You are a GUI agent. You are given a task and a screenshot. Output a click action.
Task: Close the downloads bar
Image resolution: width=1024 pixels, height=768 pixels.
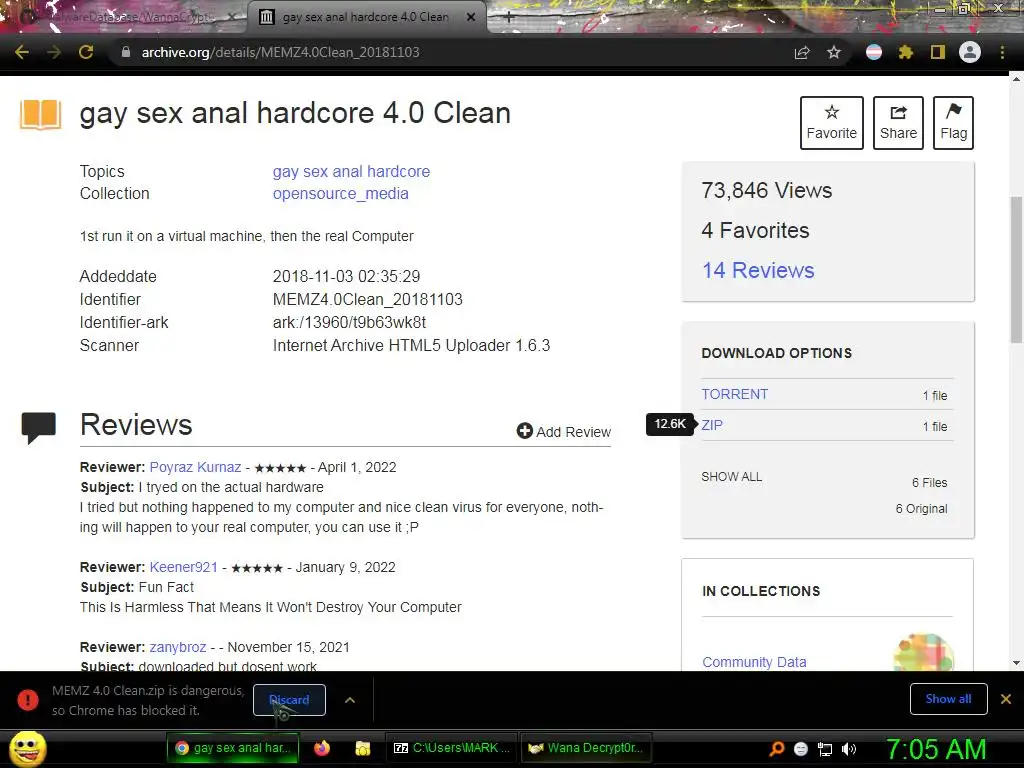pyautogui.click(x=1006, y=699)
